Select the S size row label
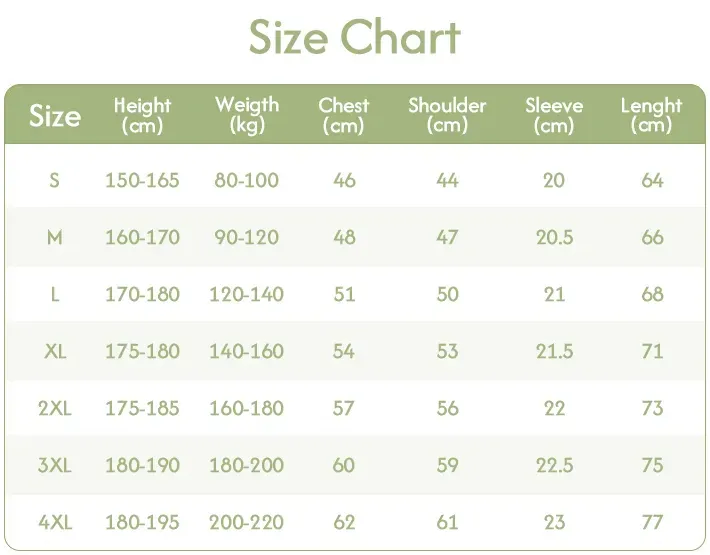The image size is (710, 555). (x=54, y=181)
